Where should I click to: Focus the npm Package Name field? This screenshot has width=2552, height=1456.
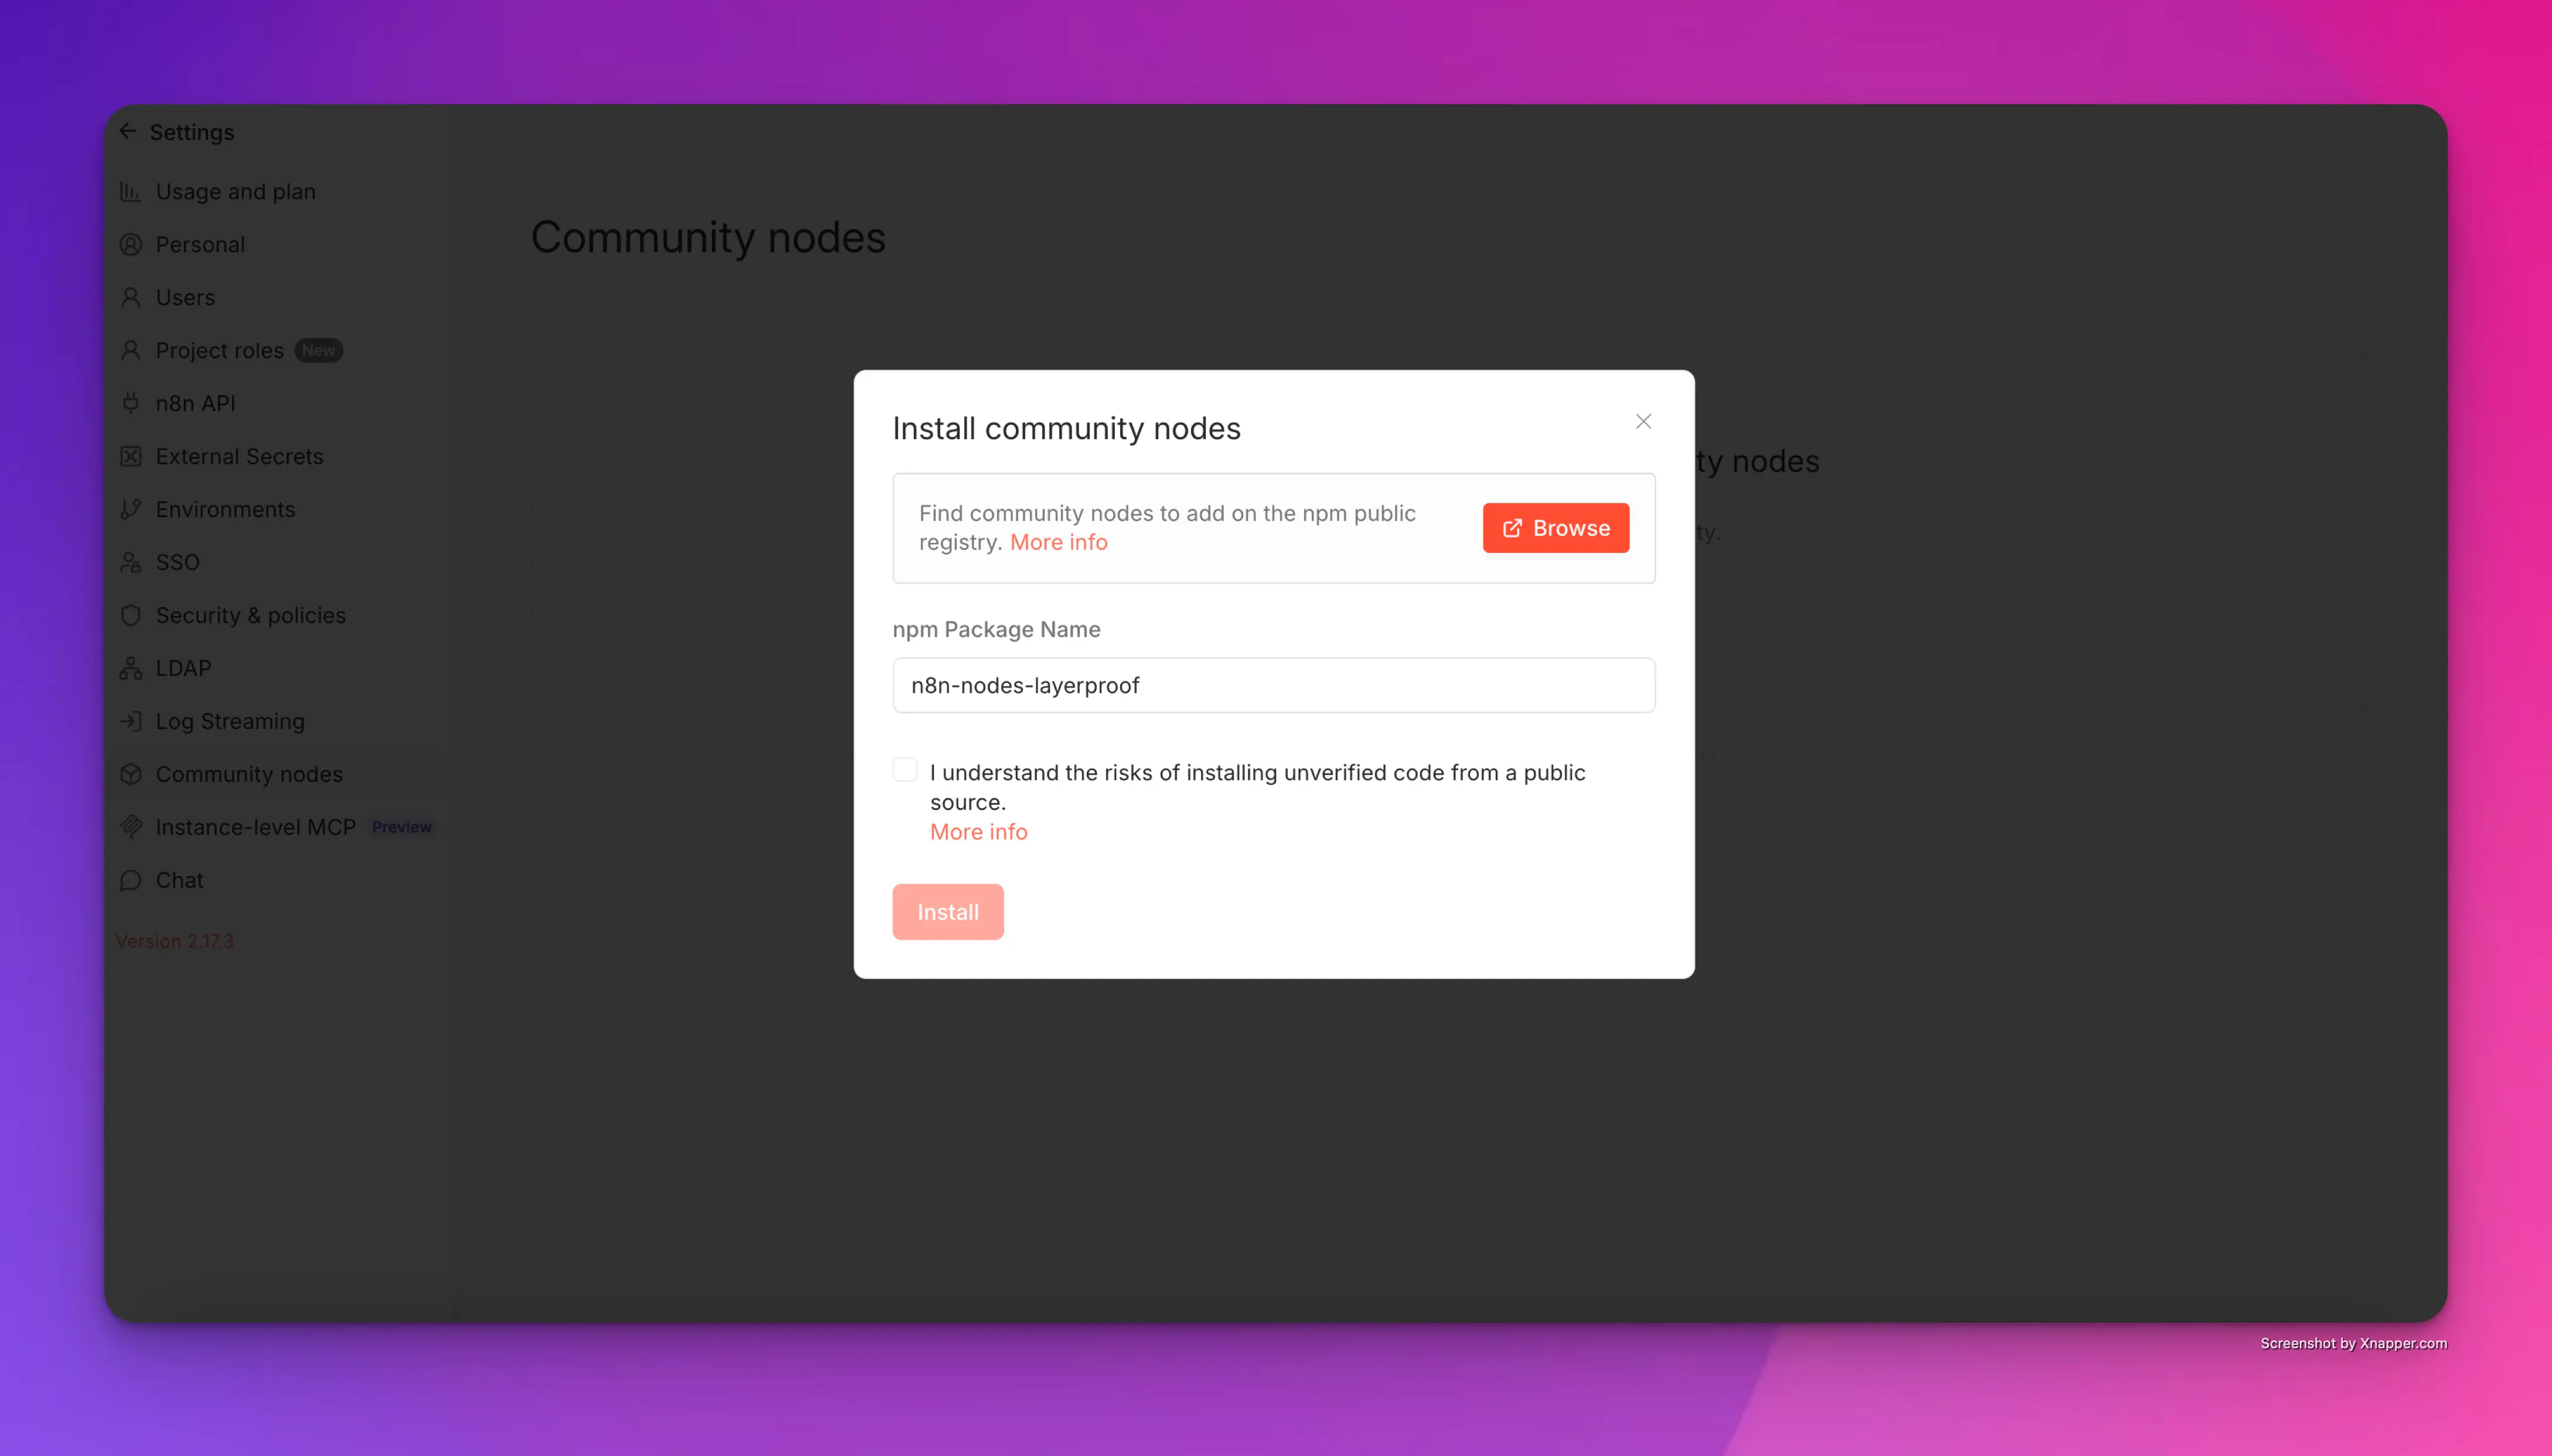coord(1274,685)
